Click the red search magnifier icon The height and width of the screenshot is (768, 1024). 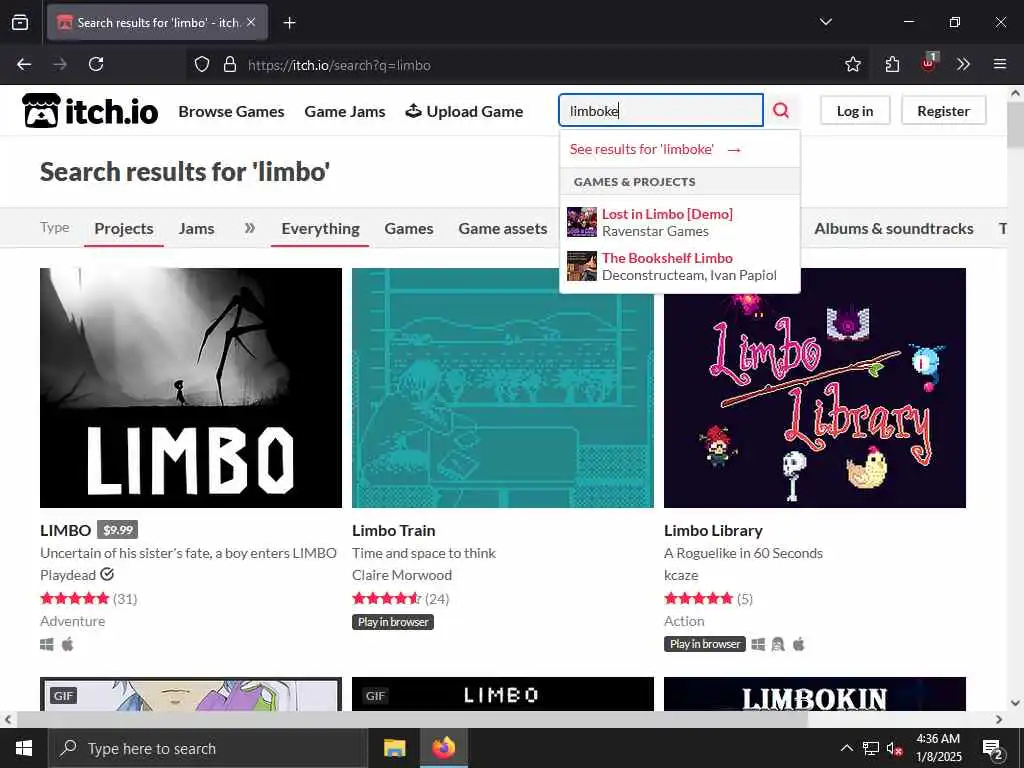pos(781,110)
